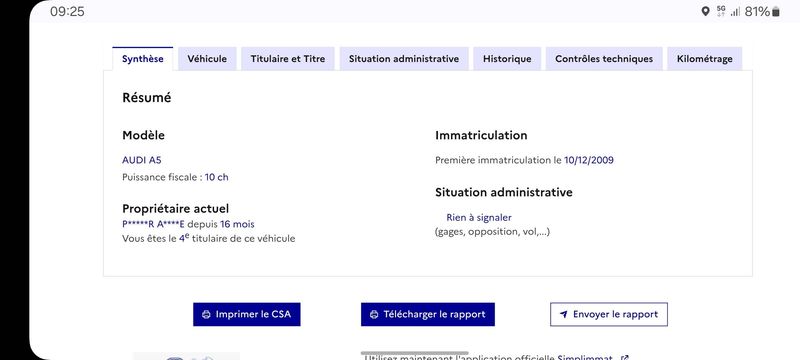800x360 pixels.
Task: Tap the 5G network indicator
Action: (721, 11)
